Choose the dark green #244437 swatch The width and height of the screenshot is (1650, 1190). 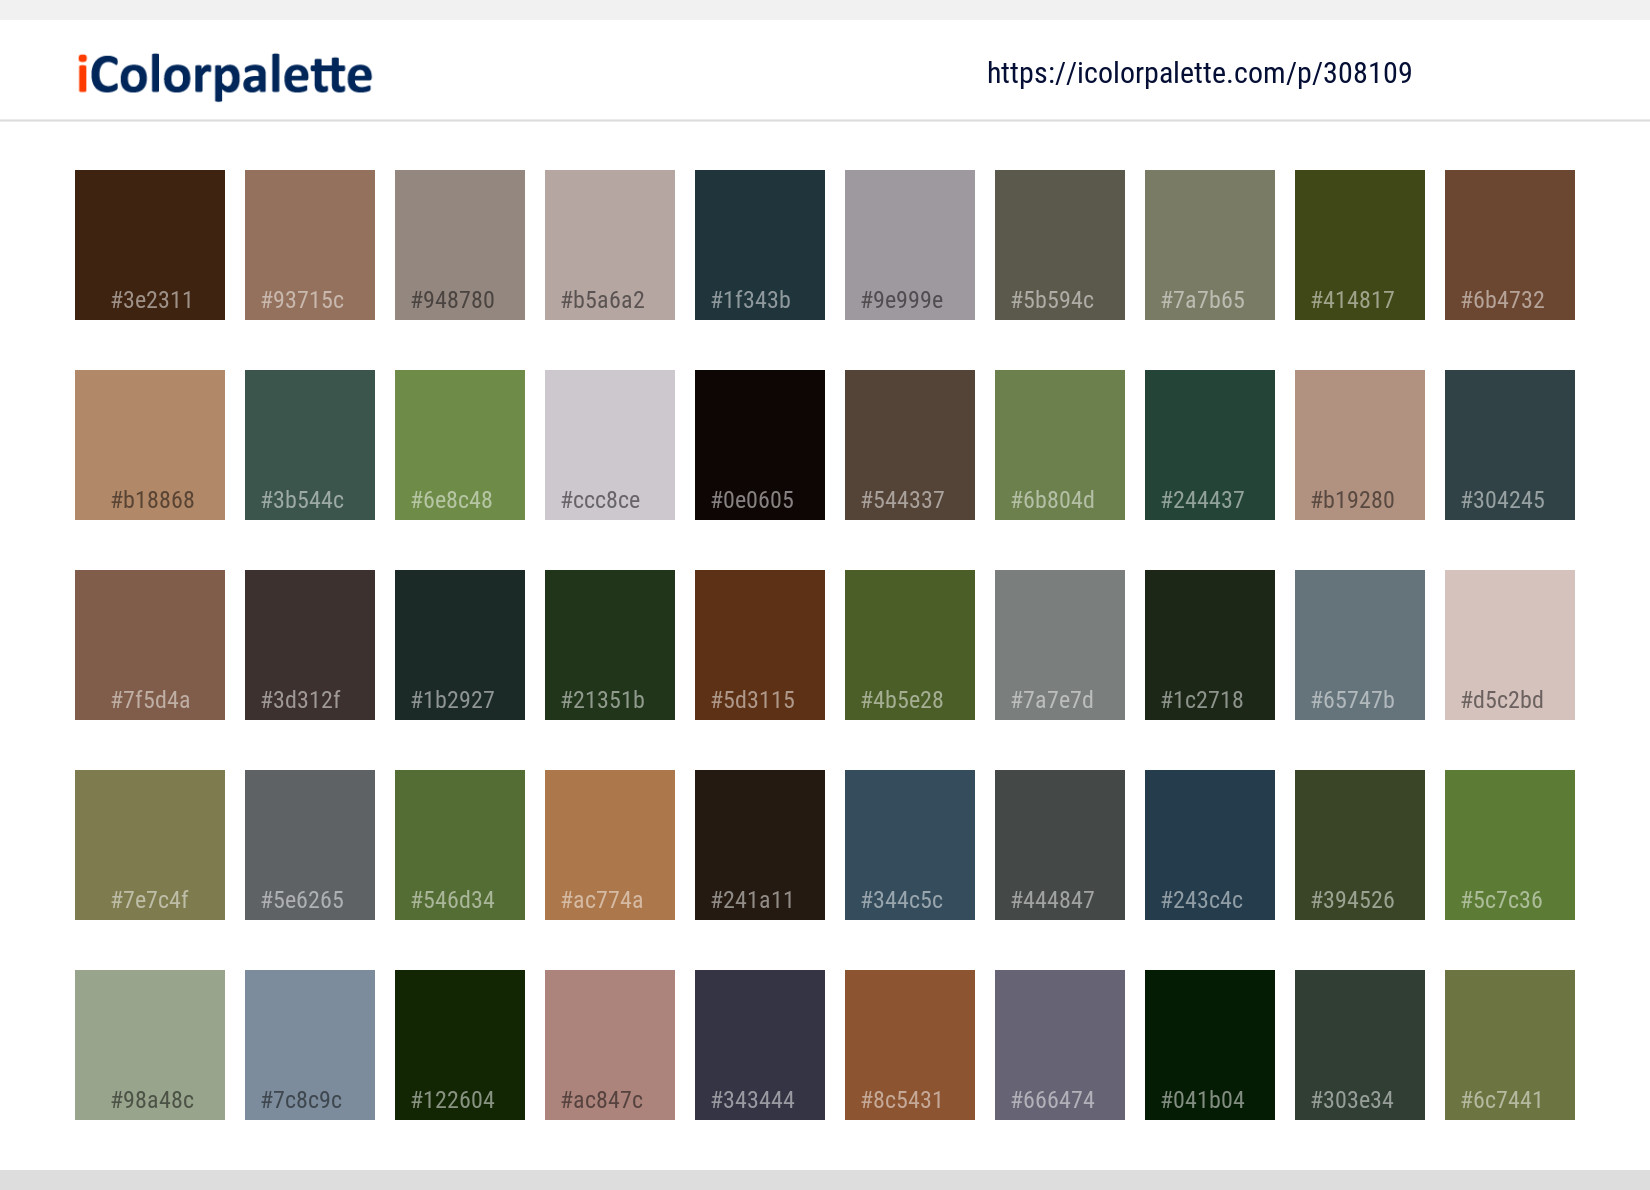[x=1209, y=444]
